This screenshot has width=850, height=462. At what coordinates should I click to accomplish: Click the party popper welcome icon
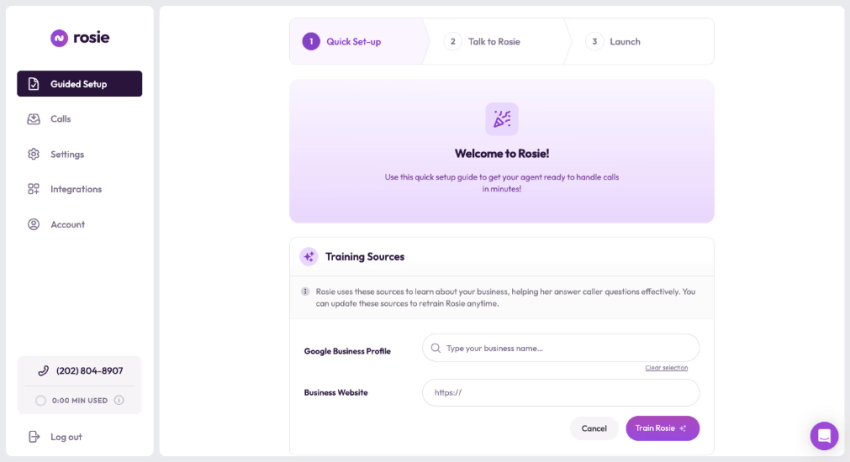click(502, 119)
